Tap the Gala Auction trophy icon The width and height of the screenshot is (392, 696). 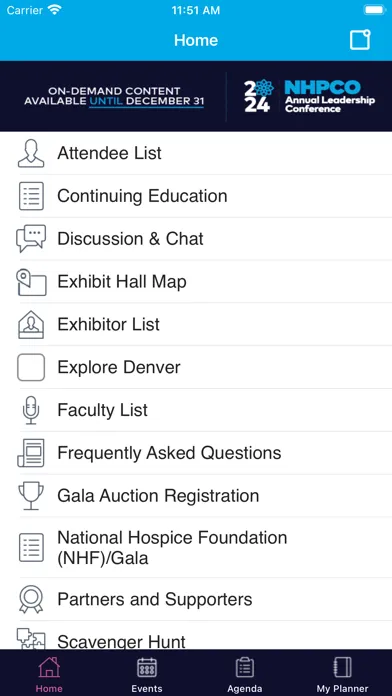pyautogui.click(x=31, y=496)
